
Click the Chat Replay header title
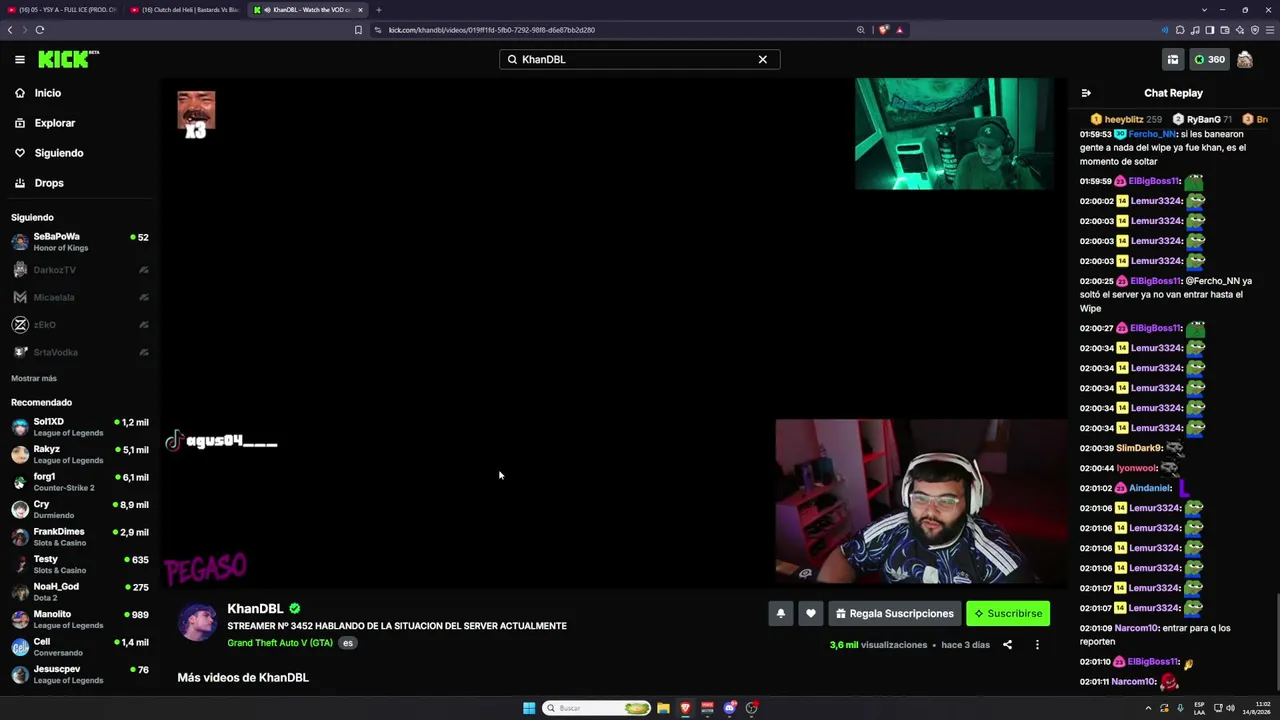1173,93
